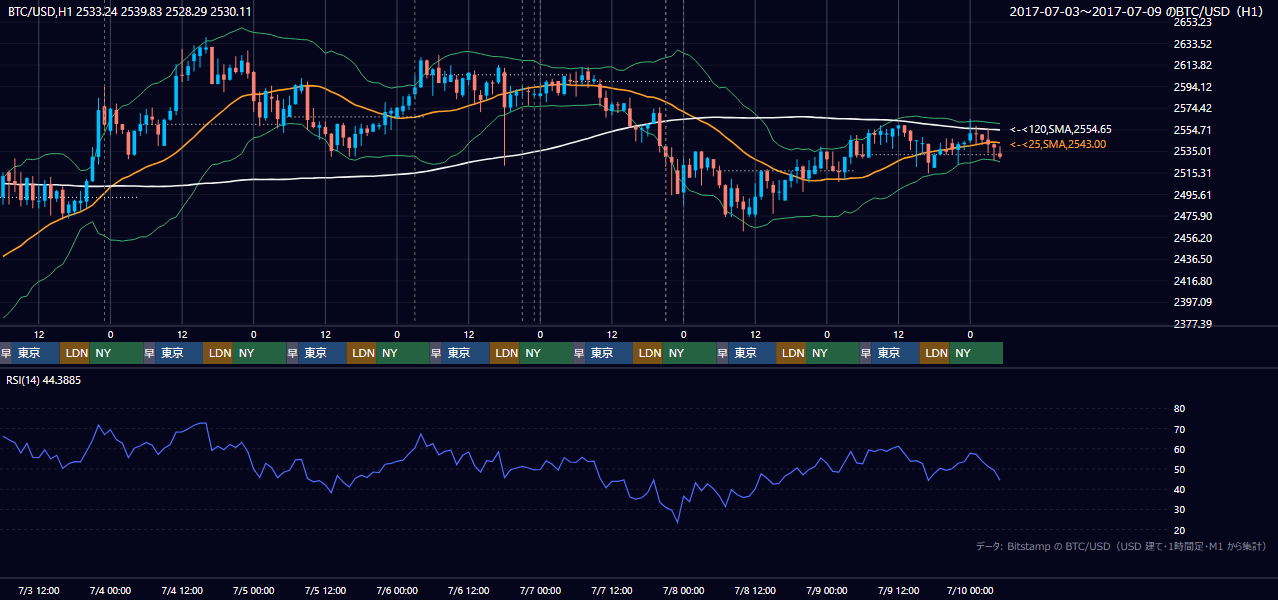Image resolution: width=1278 pixels, height=600 pixels.
Task: Click the 7/4 00:00 date label
Action: pyautogui.click(x=111, y=590)
